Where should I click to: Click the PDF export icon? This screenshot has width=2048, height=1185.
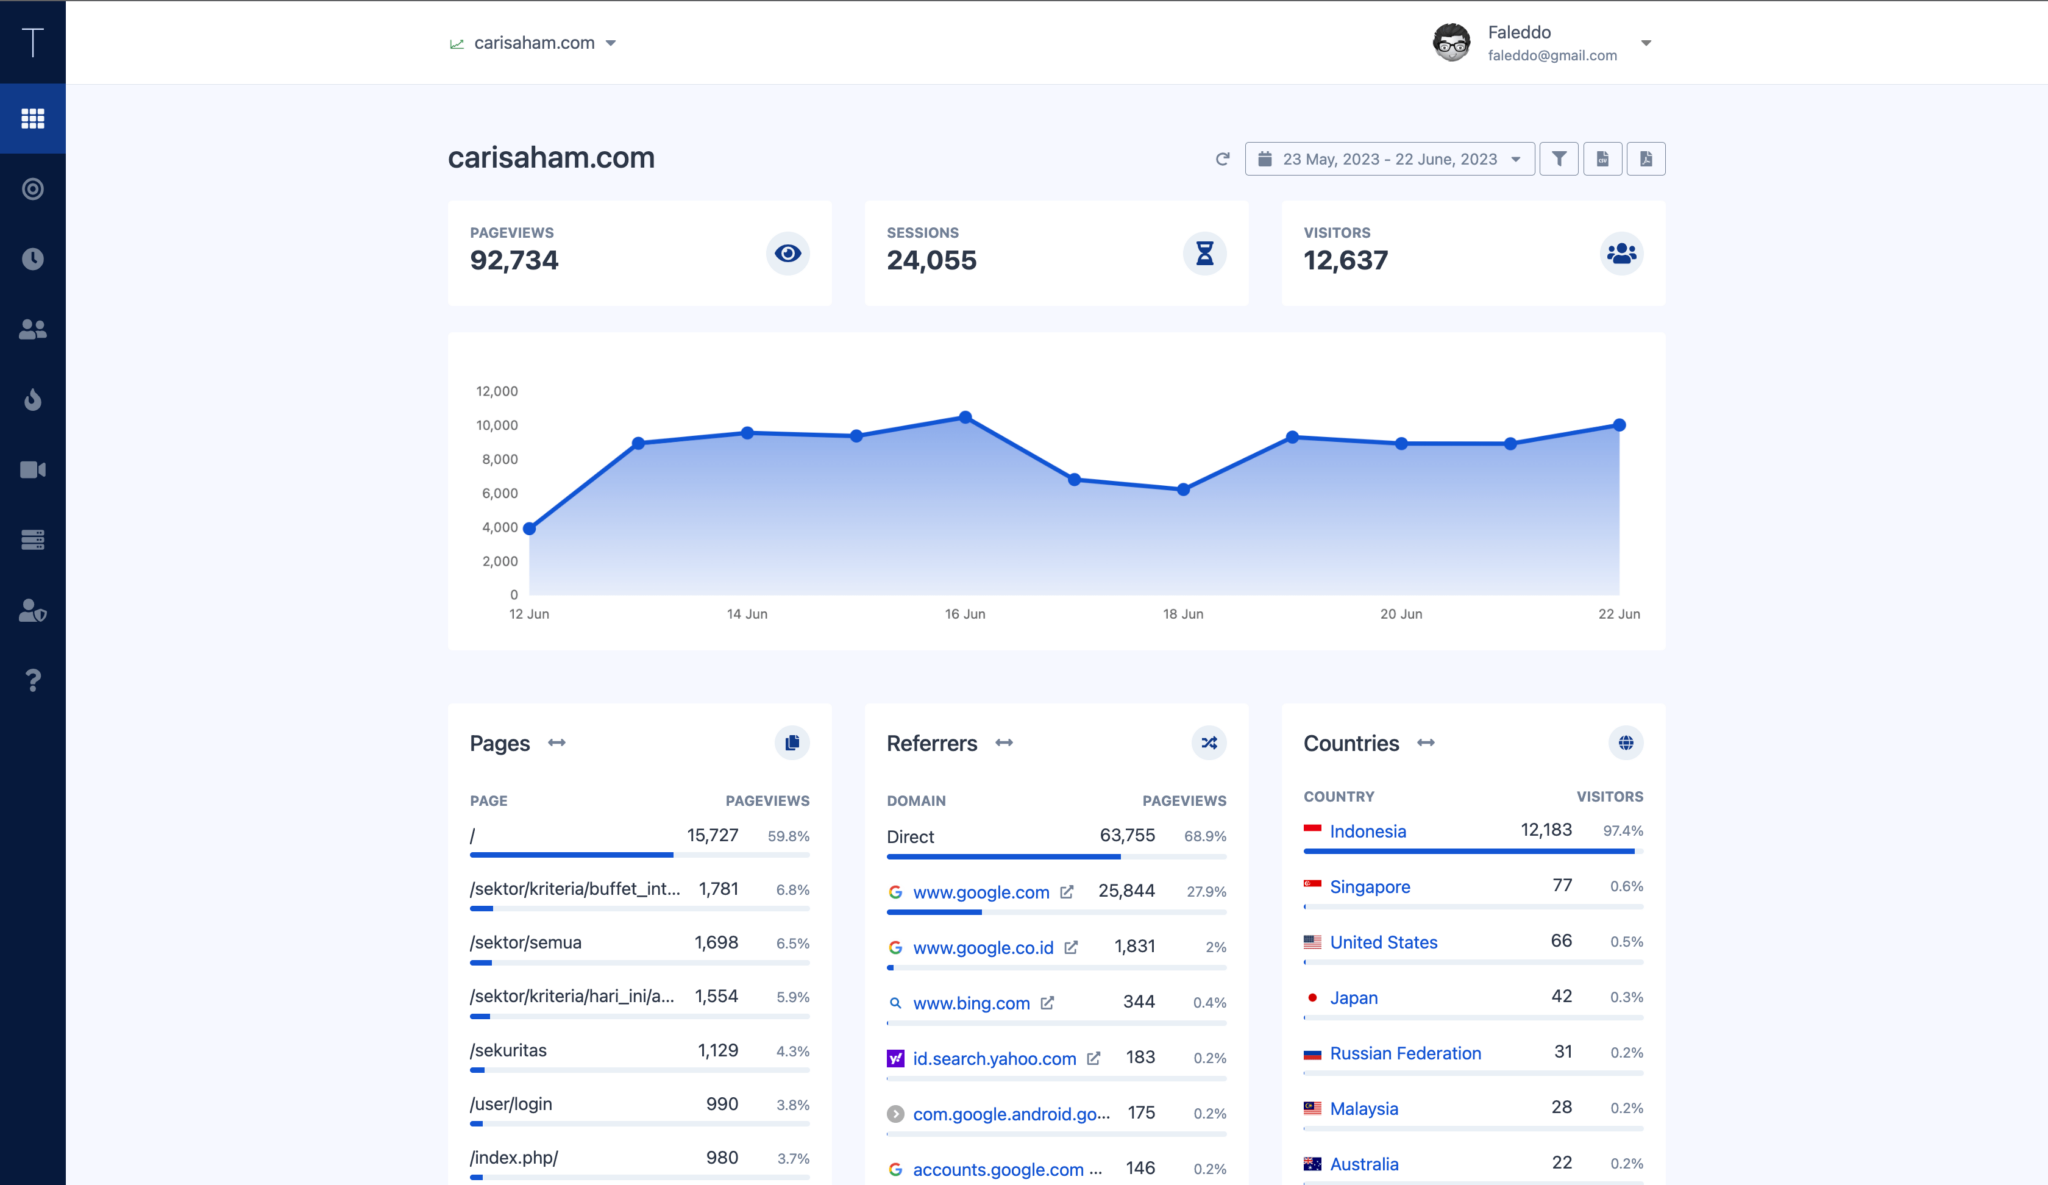point(1646,159)
